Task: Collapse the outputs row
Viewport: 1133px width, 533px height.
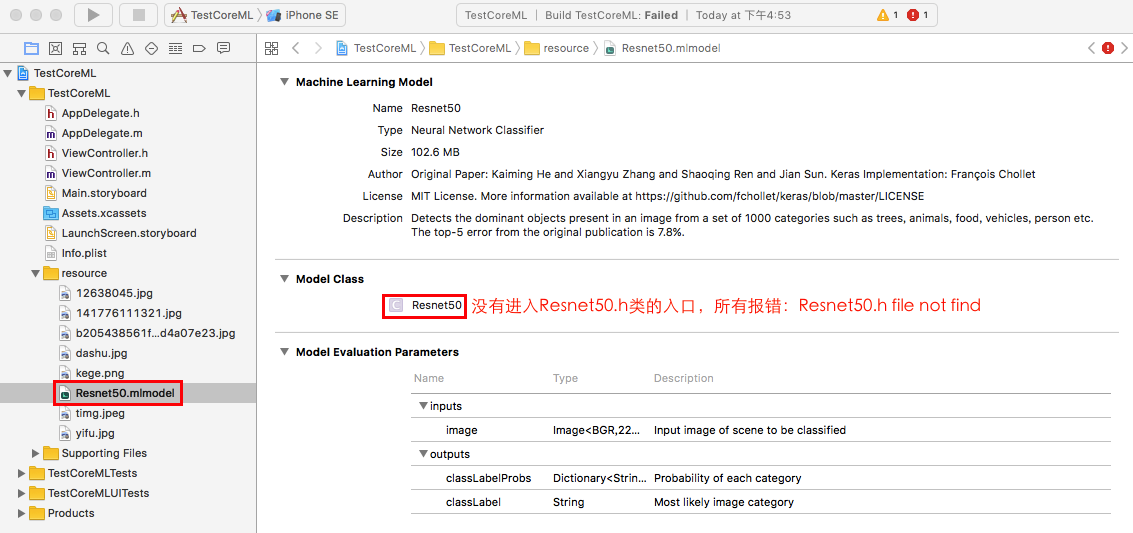Action: [x=423, y=454]
